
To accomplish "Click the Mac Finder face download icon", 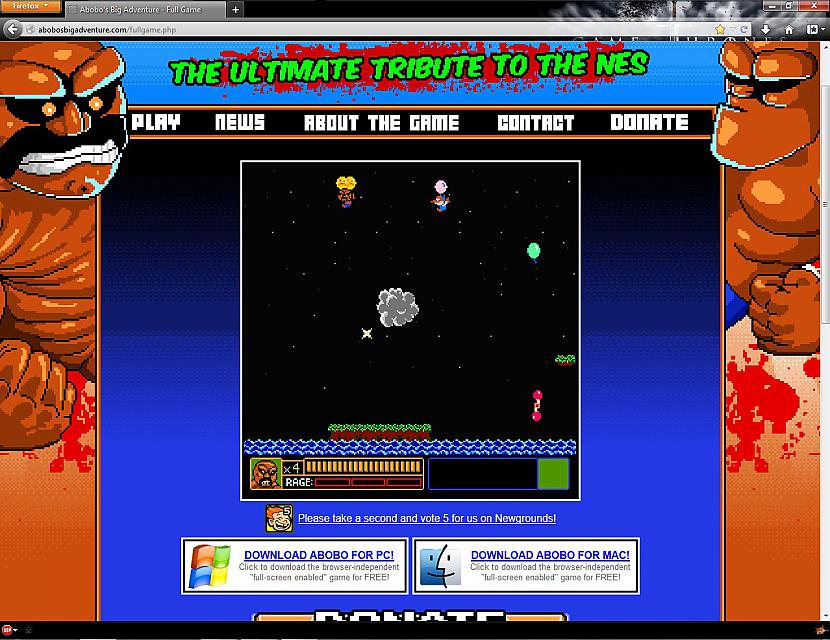I will pyautogui.click(x=440, y=566).
